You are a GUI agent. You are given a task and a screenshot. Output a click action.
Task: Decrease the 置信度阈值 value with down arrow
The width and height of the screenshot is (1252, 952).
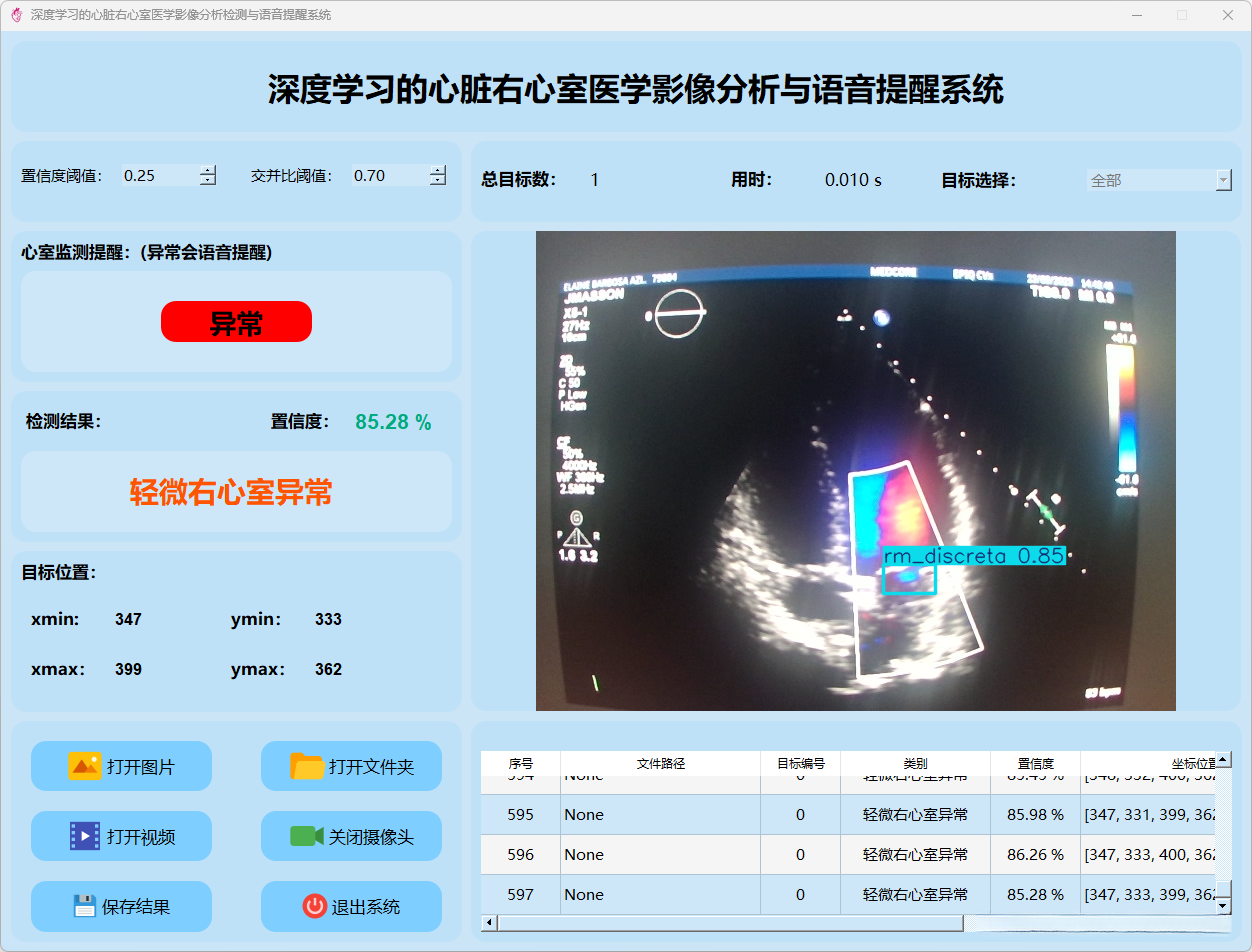pyautogui.click(x=208, y=181)
